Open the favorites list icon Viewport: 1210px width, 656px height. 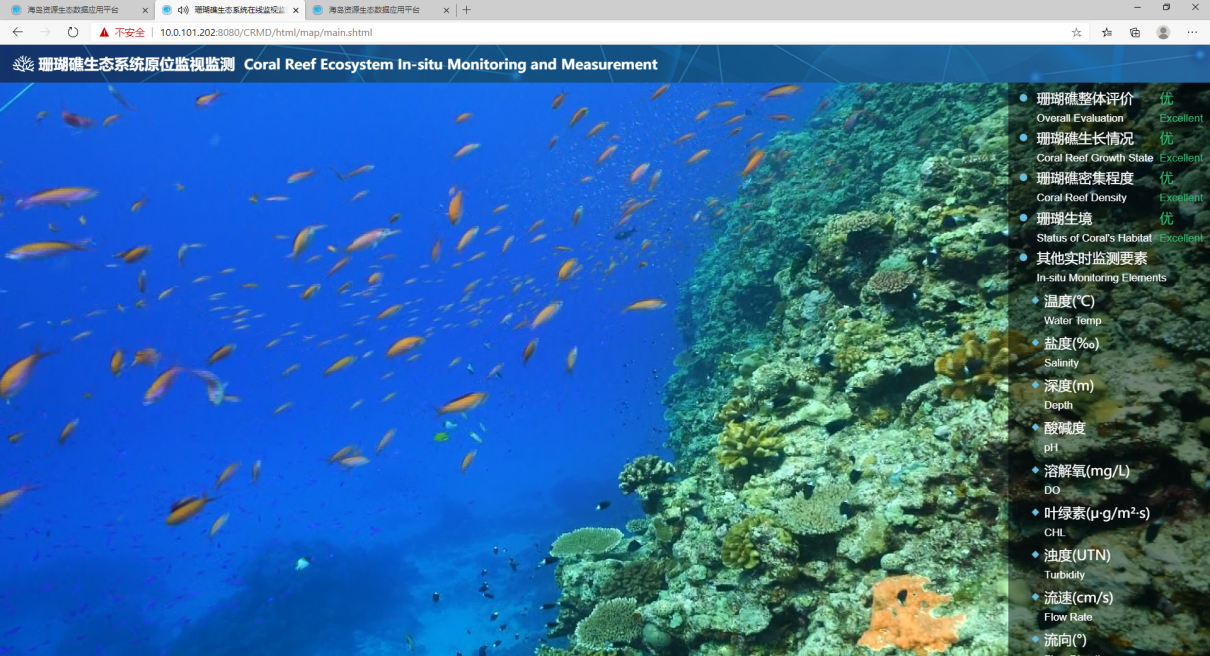pyautogui.click(x=1107, y=32)
